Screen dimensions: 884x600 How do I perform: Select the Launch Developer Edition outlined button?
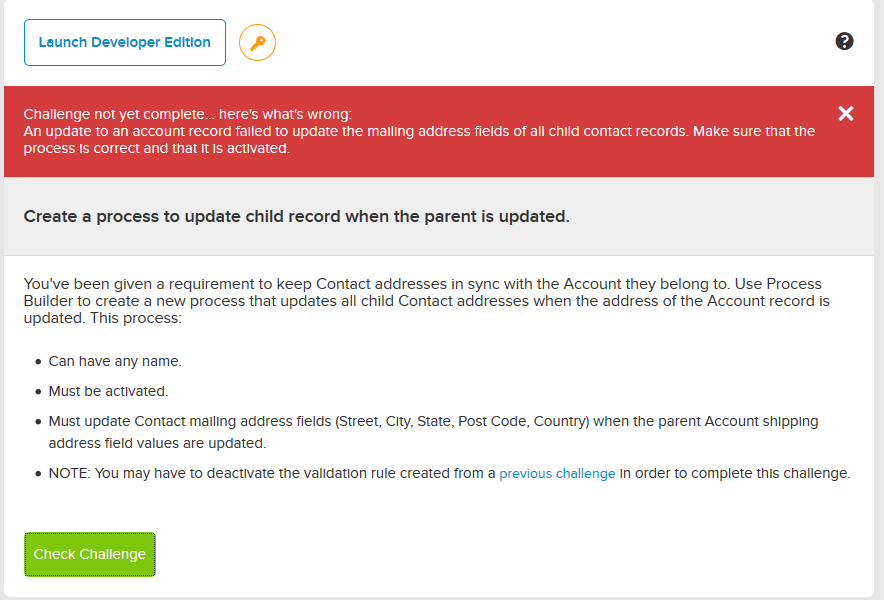pyautogui.click(x=124, y=42)
